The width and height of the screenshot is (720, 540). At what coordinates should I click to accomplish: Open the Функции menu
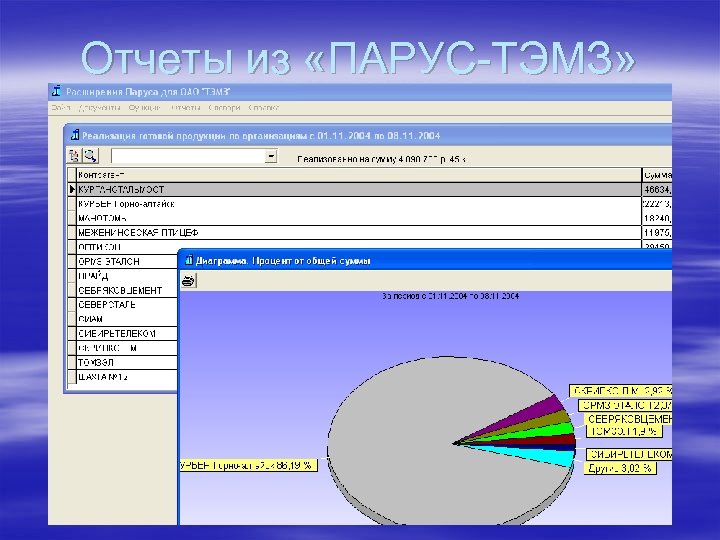145,107
